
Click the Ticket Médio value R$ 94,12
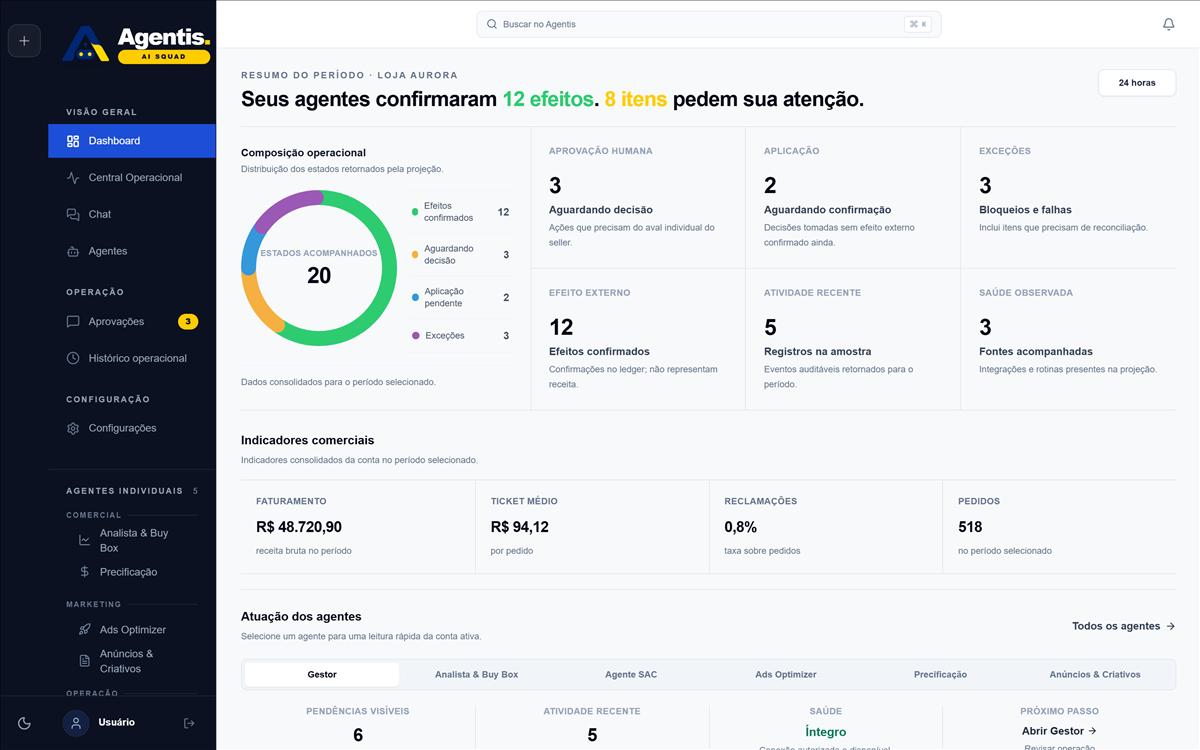[520, 527]
